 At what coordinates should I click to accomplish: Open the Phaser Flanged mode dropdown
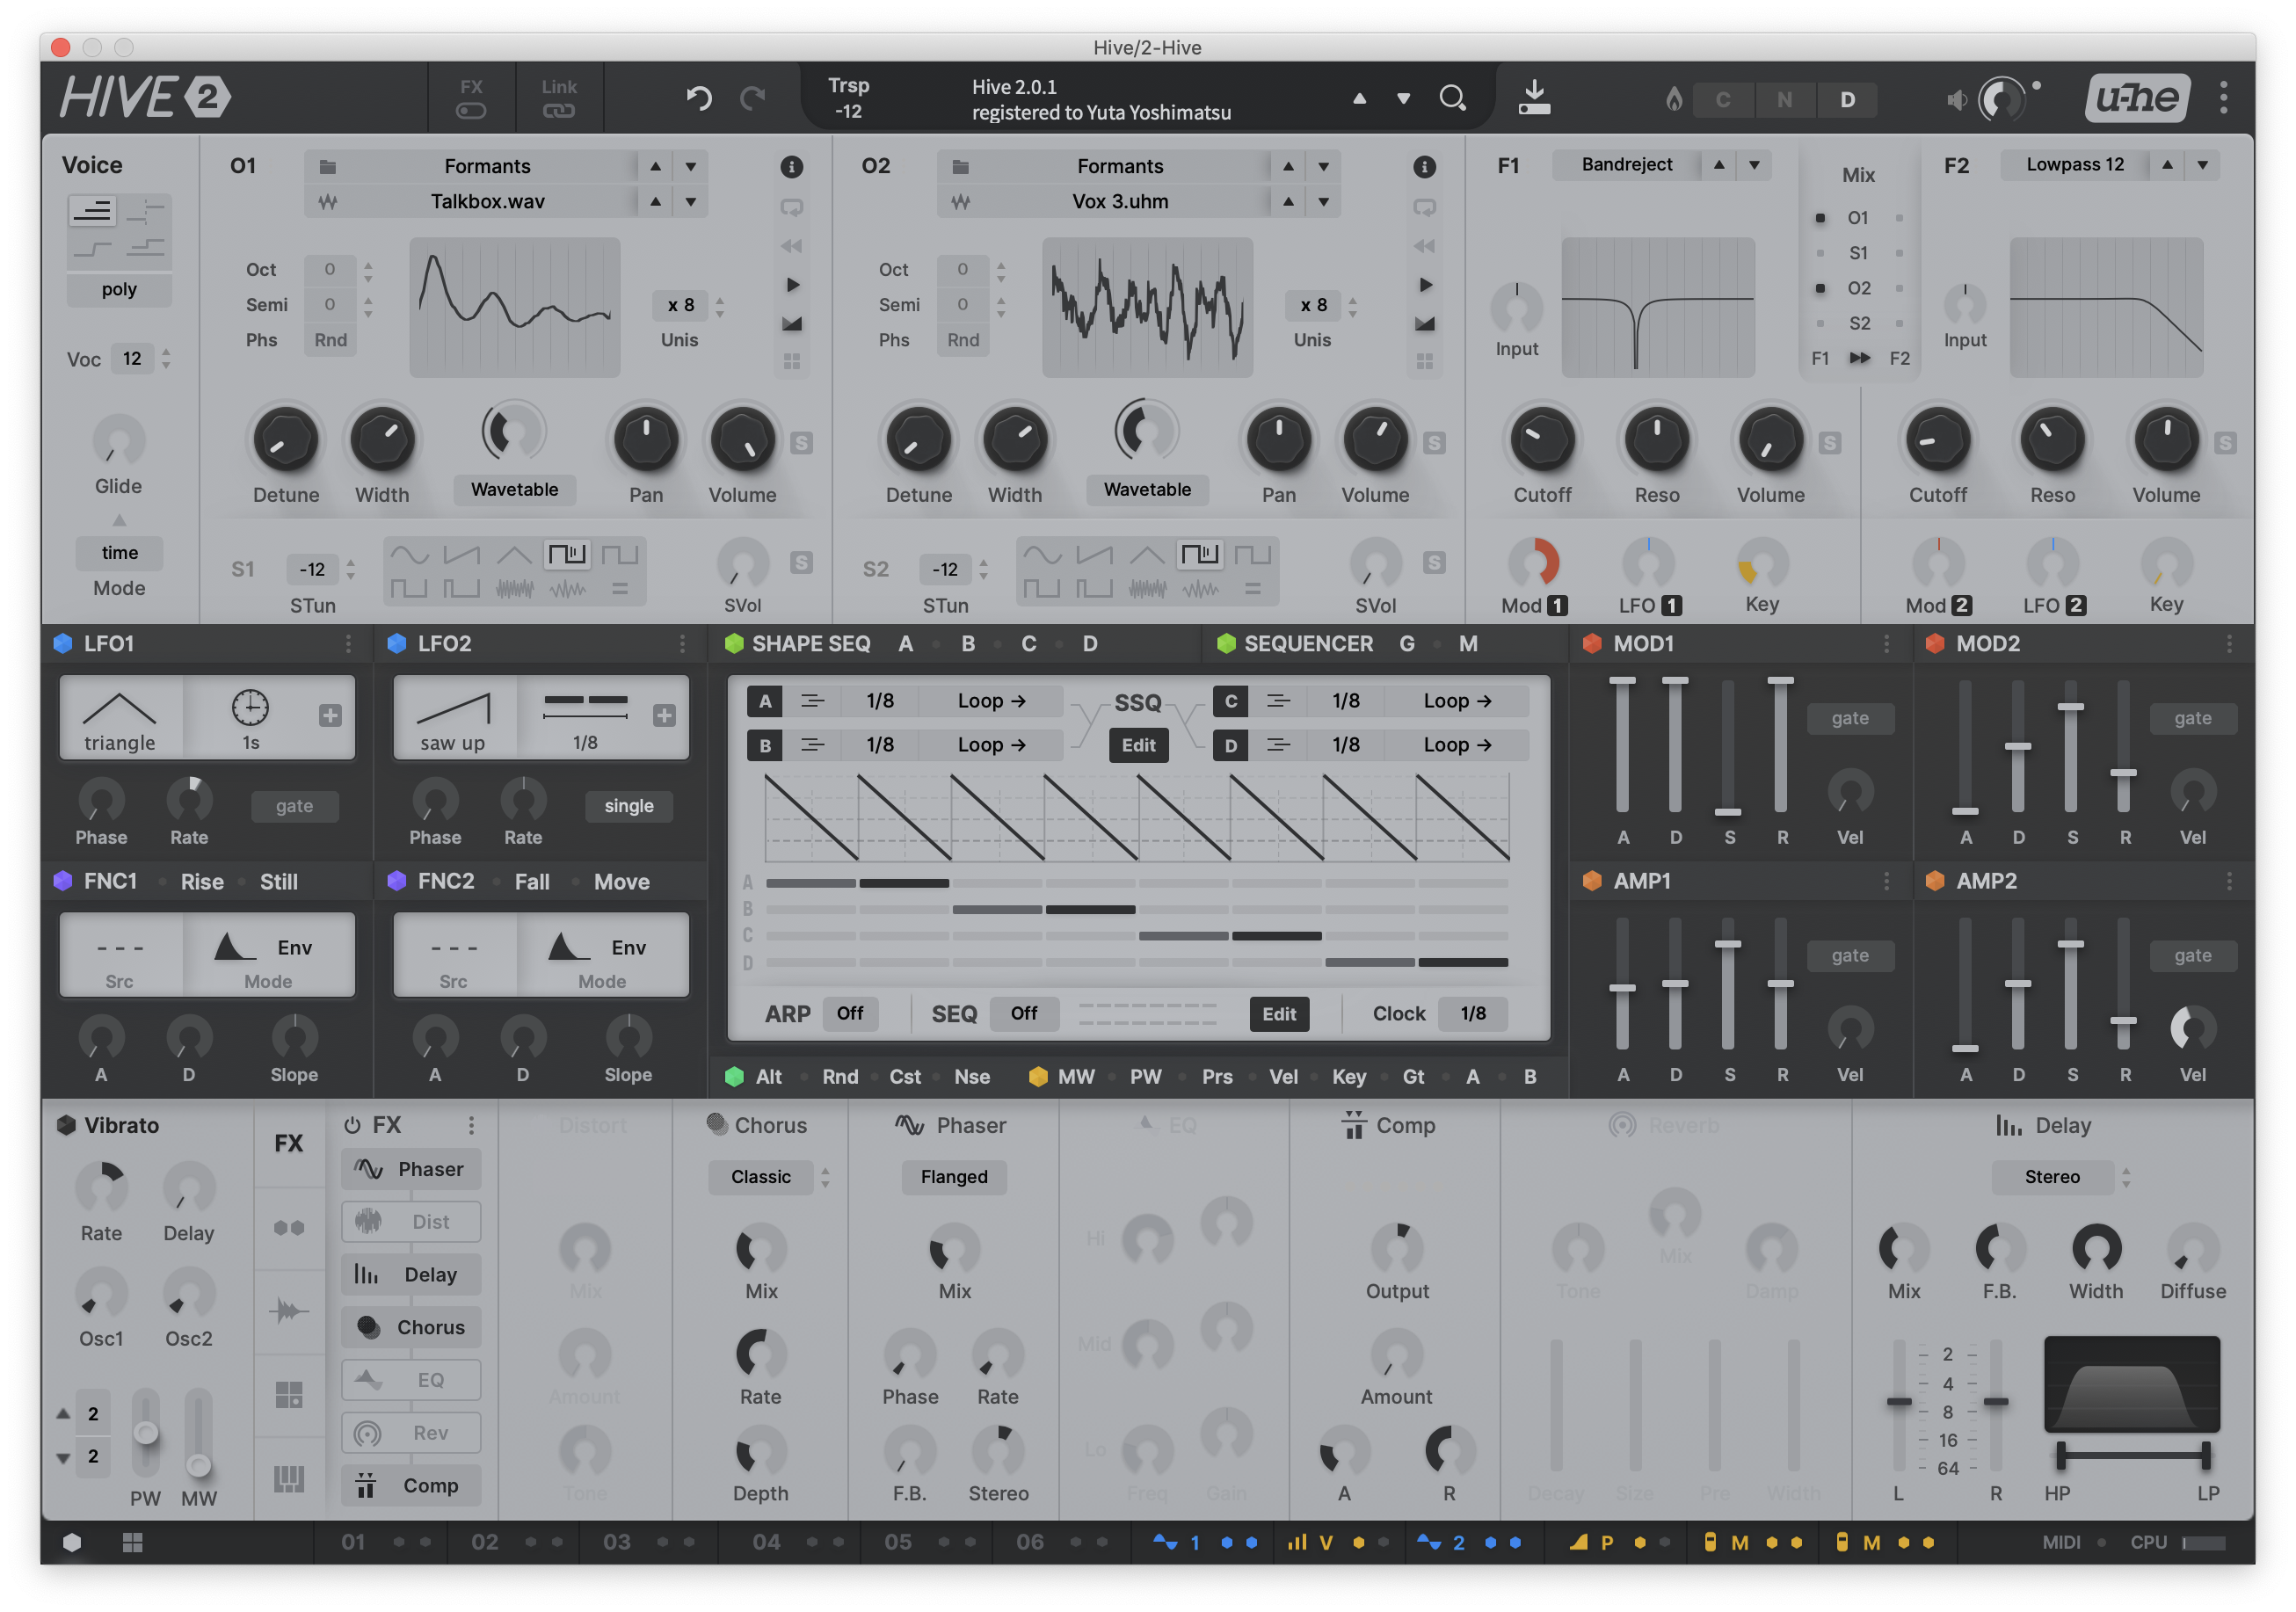[954, 1177]
